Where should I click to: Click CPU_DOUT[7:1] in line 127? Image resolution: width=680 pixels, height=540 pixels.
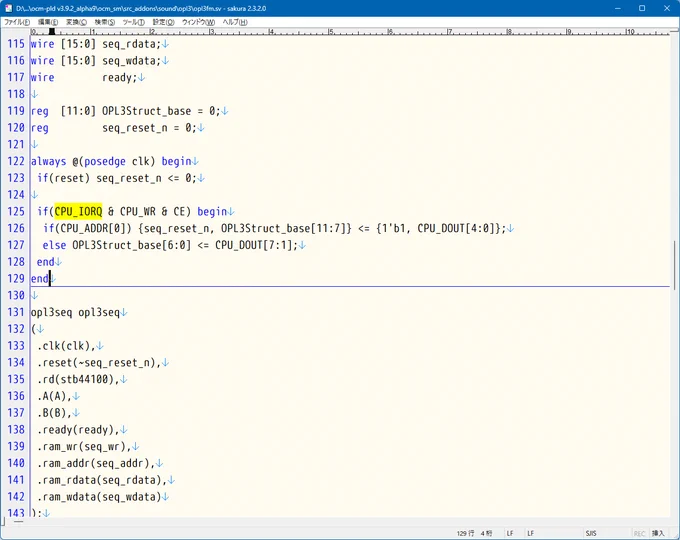pyautogui.click(x=253, y=245)
